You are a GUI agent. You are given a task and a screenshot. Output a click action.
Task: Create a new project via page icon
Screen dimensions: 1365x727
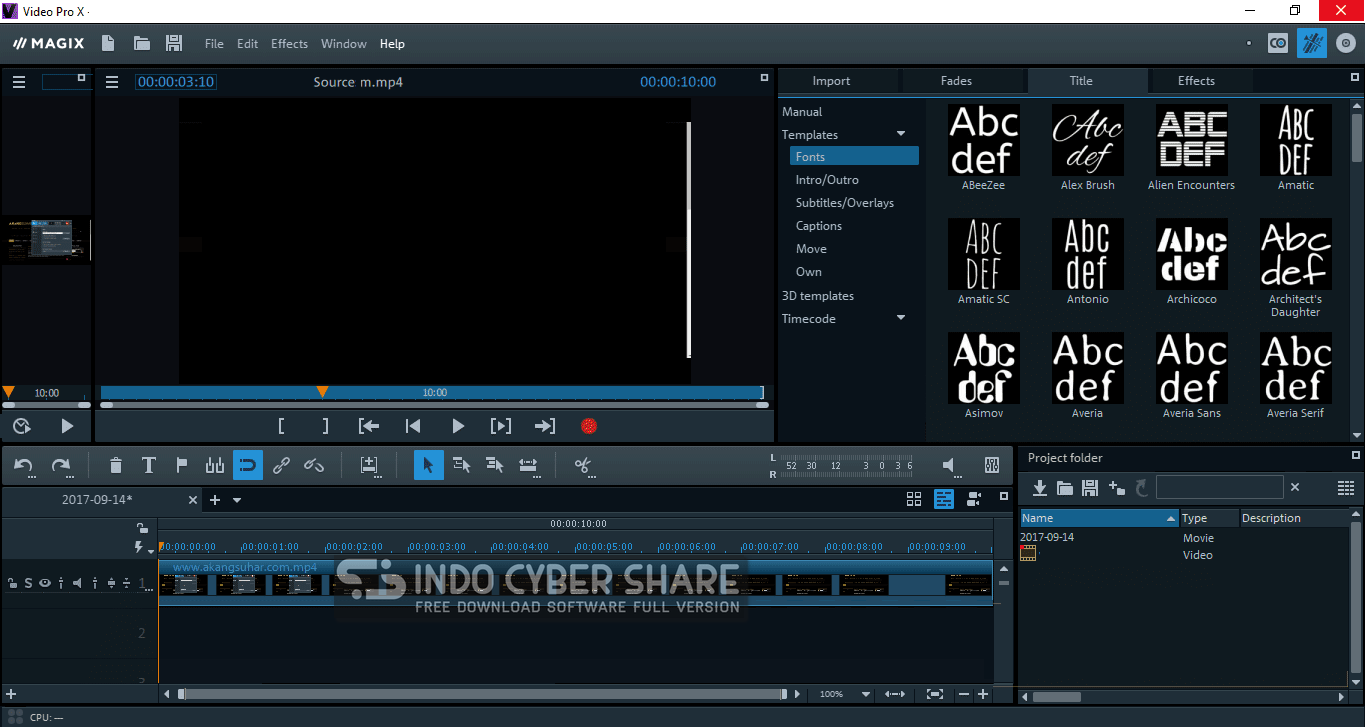(108, 43)
